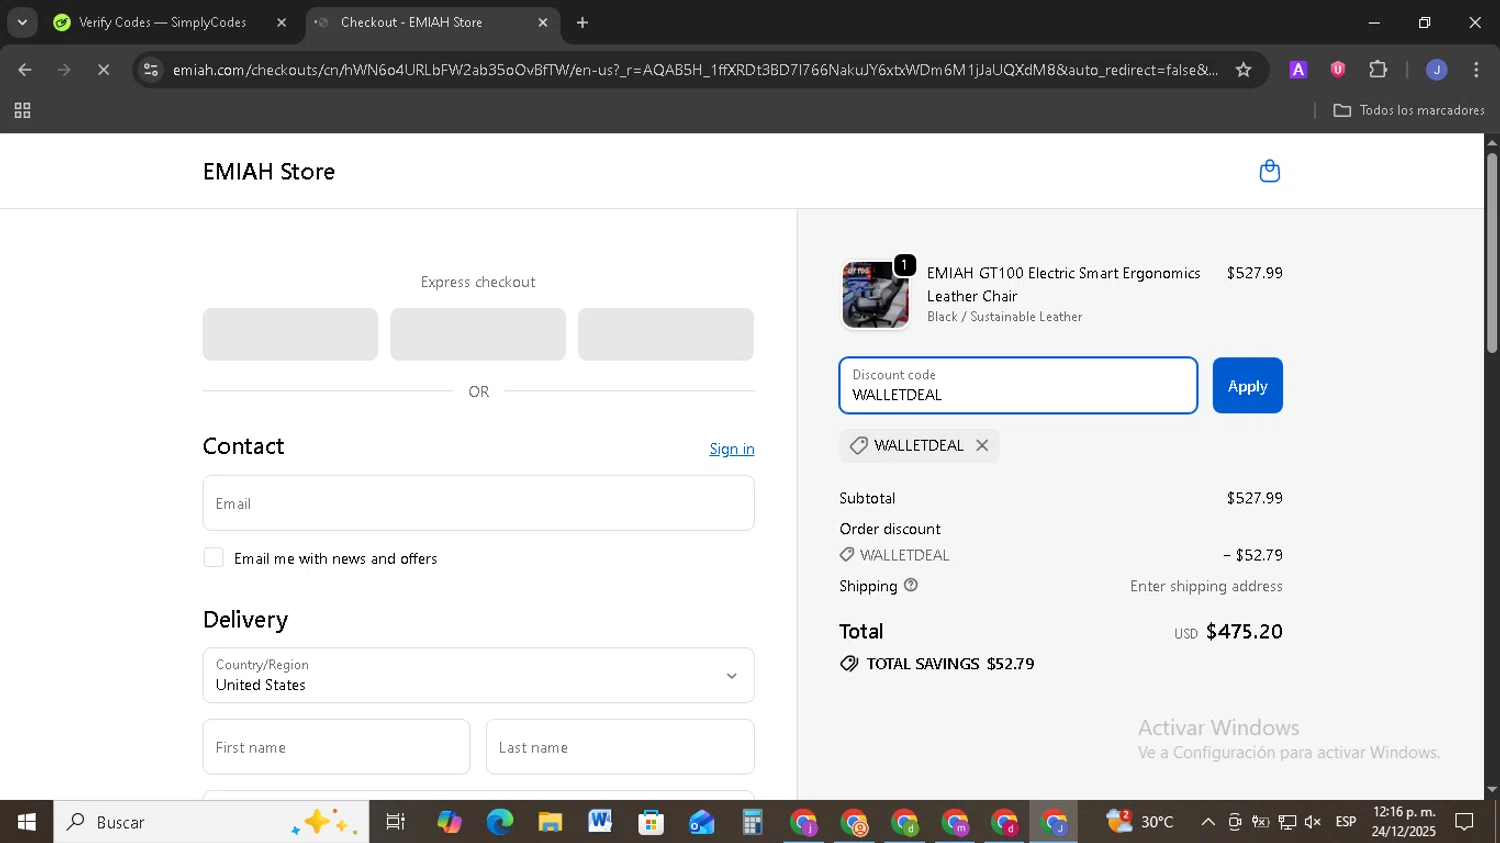Click the Subtotal $527.99 value
Viewport: 1500px width, 843px height.
[x=1254, y=498]
